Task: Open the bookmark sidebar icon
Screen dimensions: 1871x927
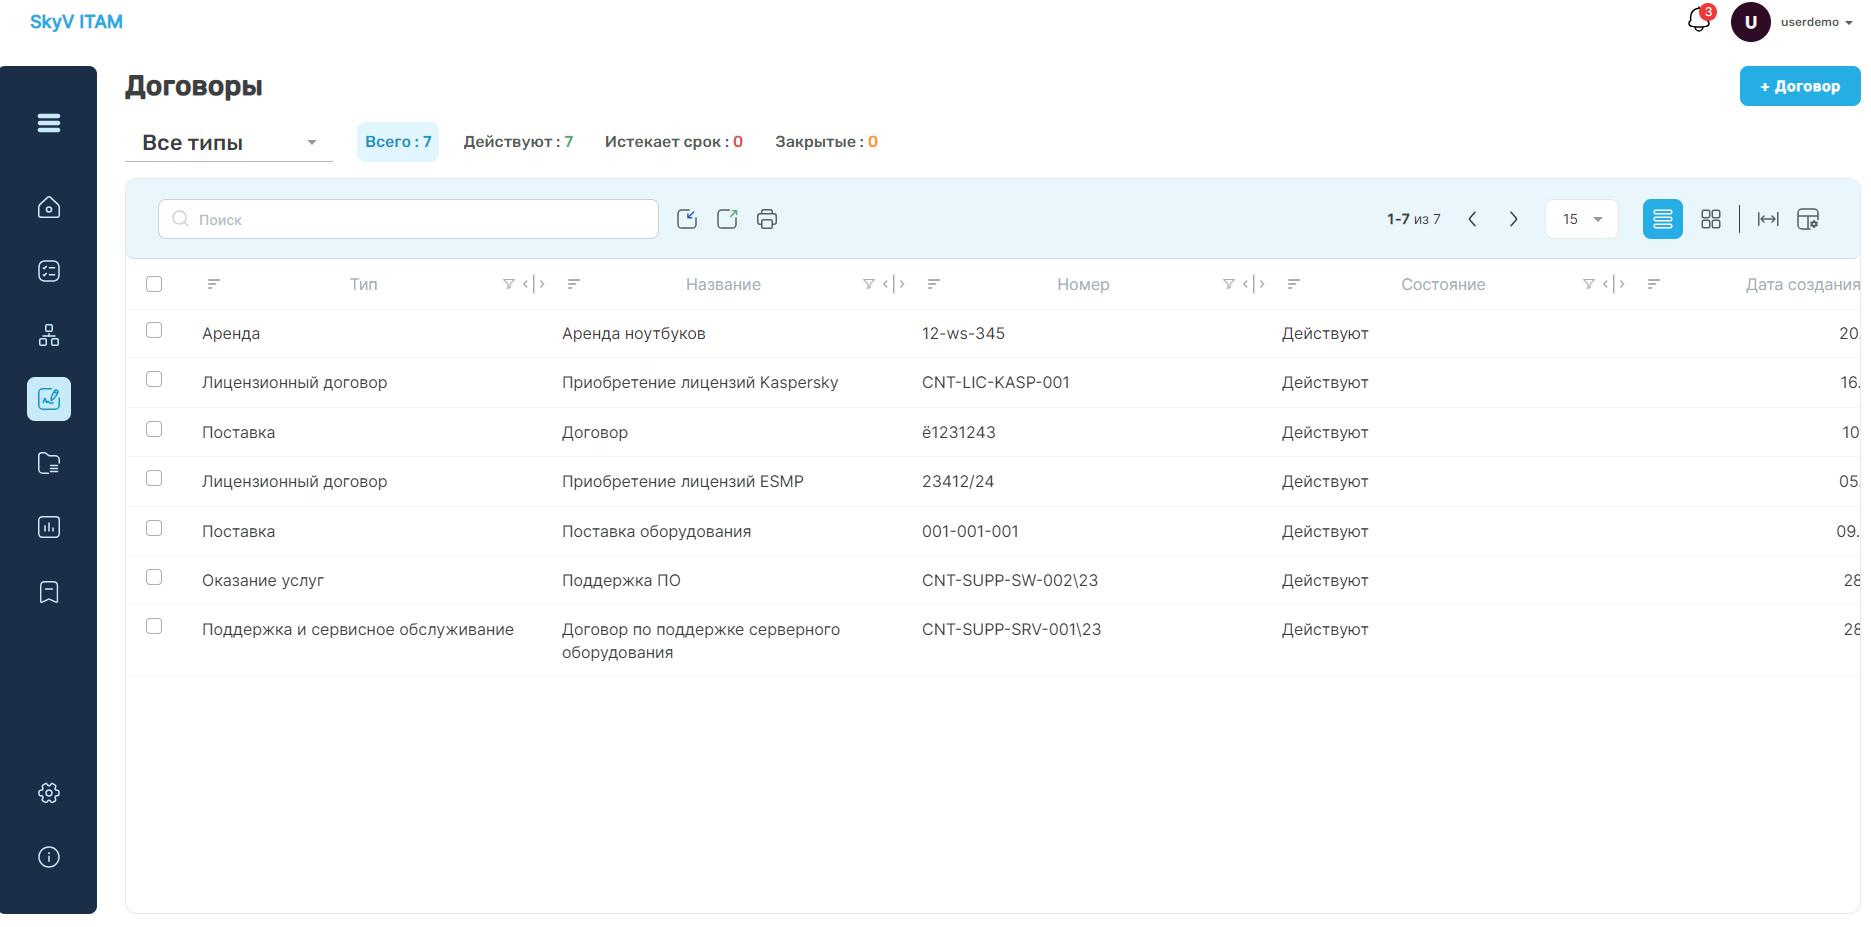Action: pyautogui.click(x=48, y=592)
